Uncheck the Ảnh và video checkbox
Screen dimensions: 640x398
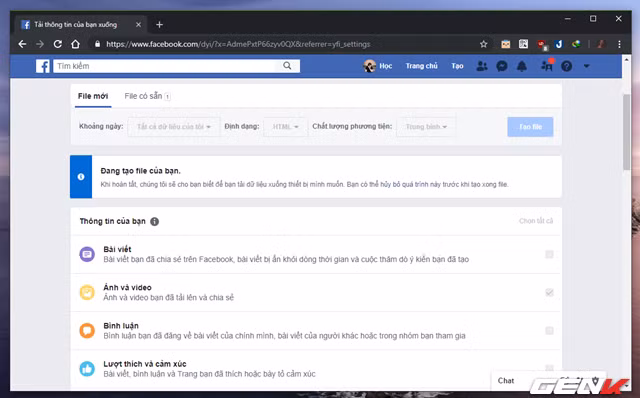pos(549,292)
